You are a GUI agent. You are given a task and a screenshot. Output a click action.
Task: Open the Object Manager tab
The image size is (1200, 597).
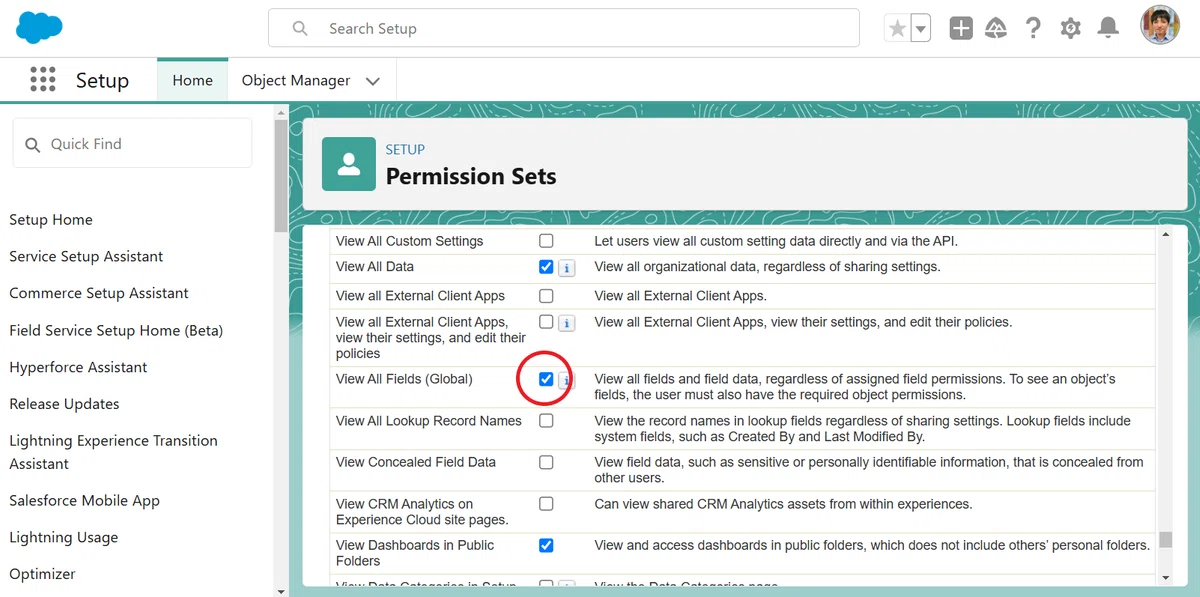click(296, 80)
